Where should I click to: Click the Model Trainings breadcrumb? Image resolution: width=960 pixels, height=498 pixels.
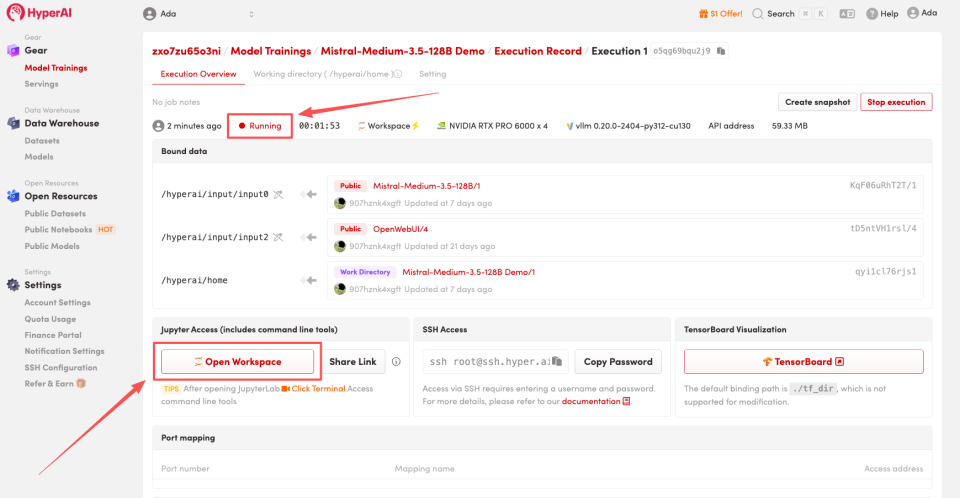click(x=271, y=51)
